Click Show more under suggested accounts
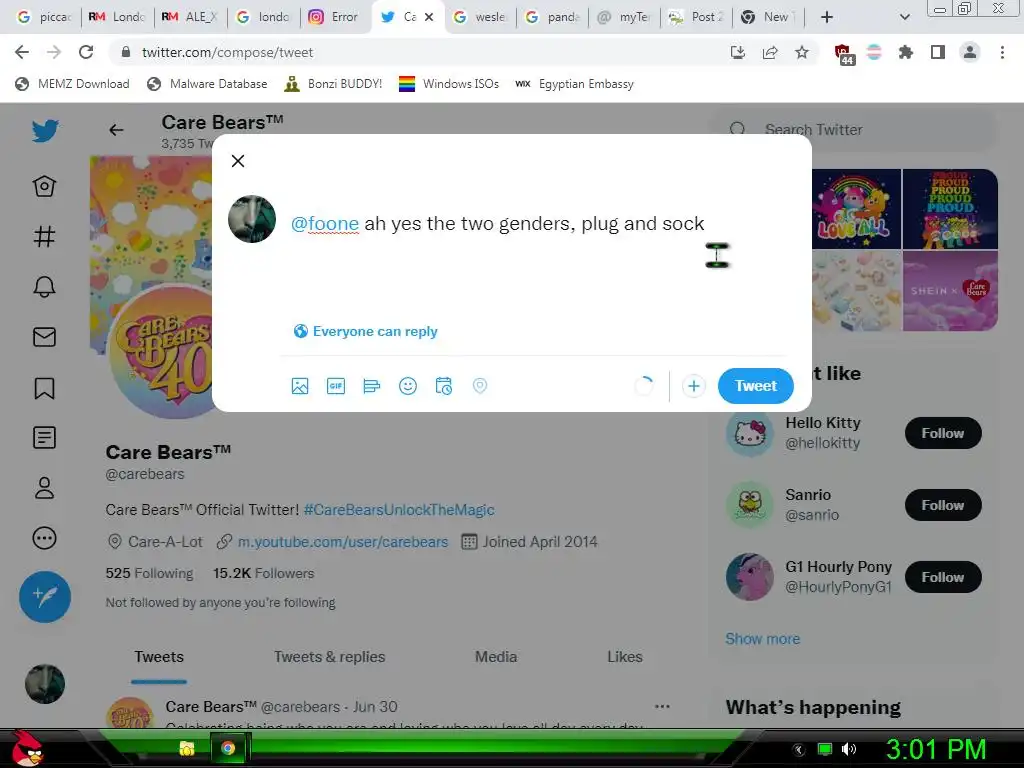The image size is (1024, 768). (762, 639)
